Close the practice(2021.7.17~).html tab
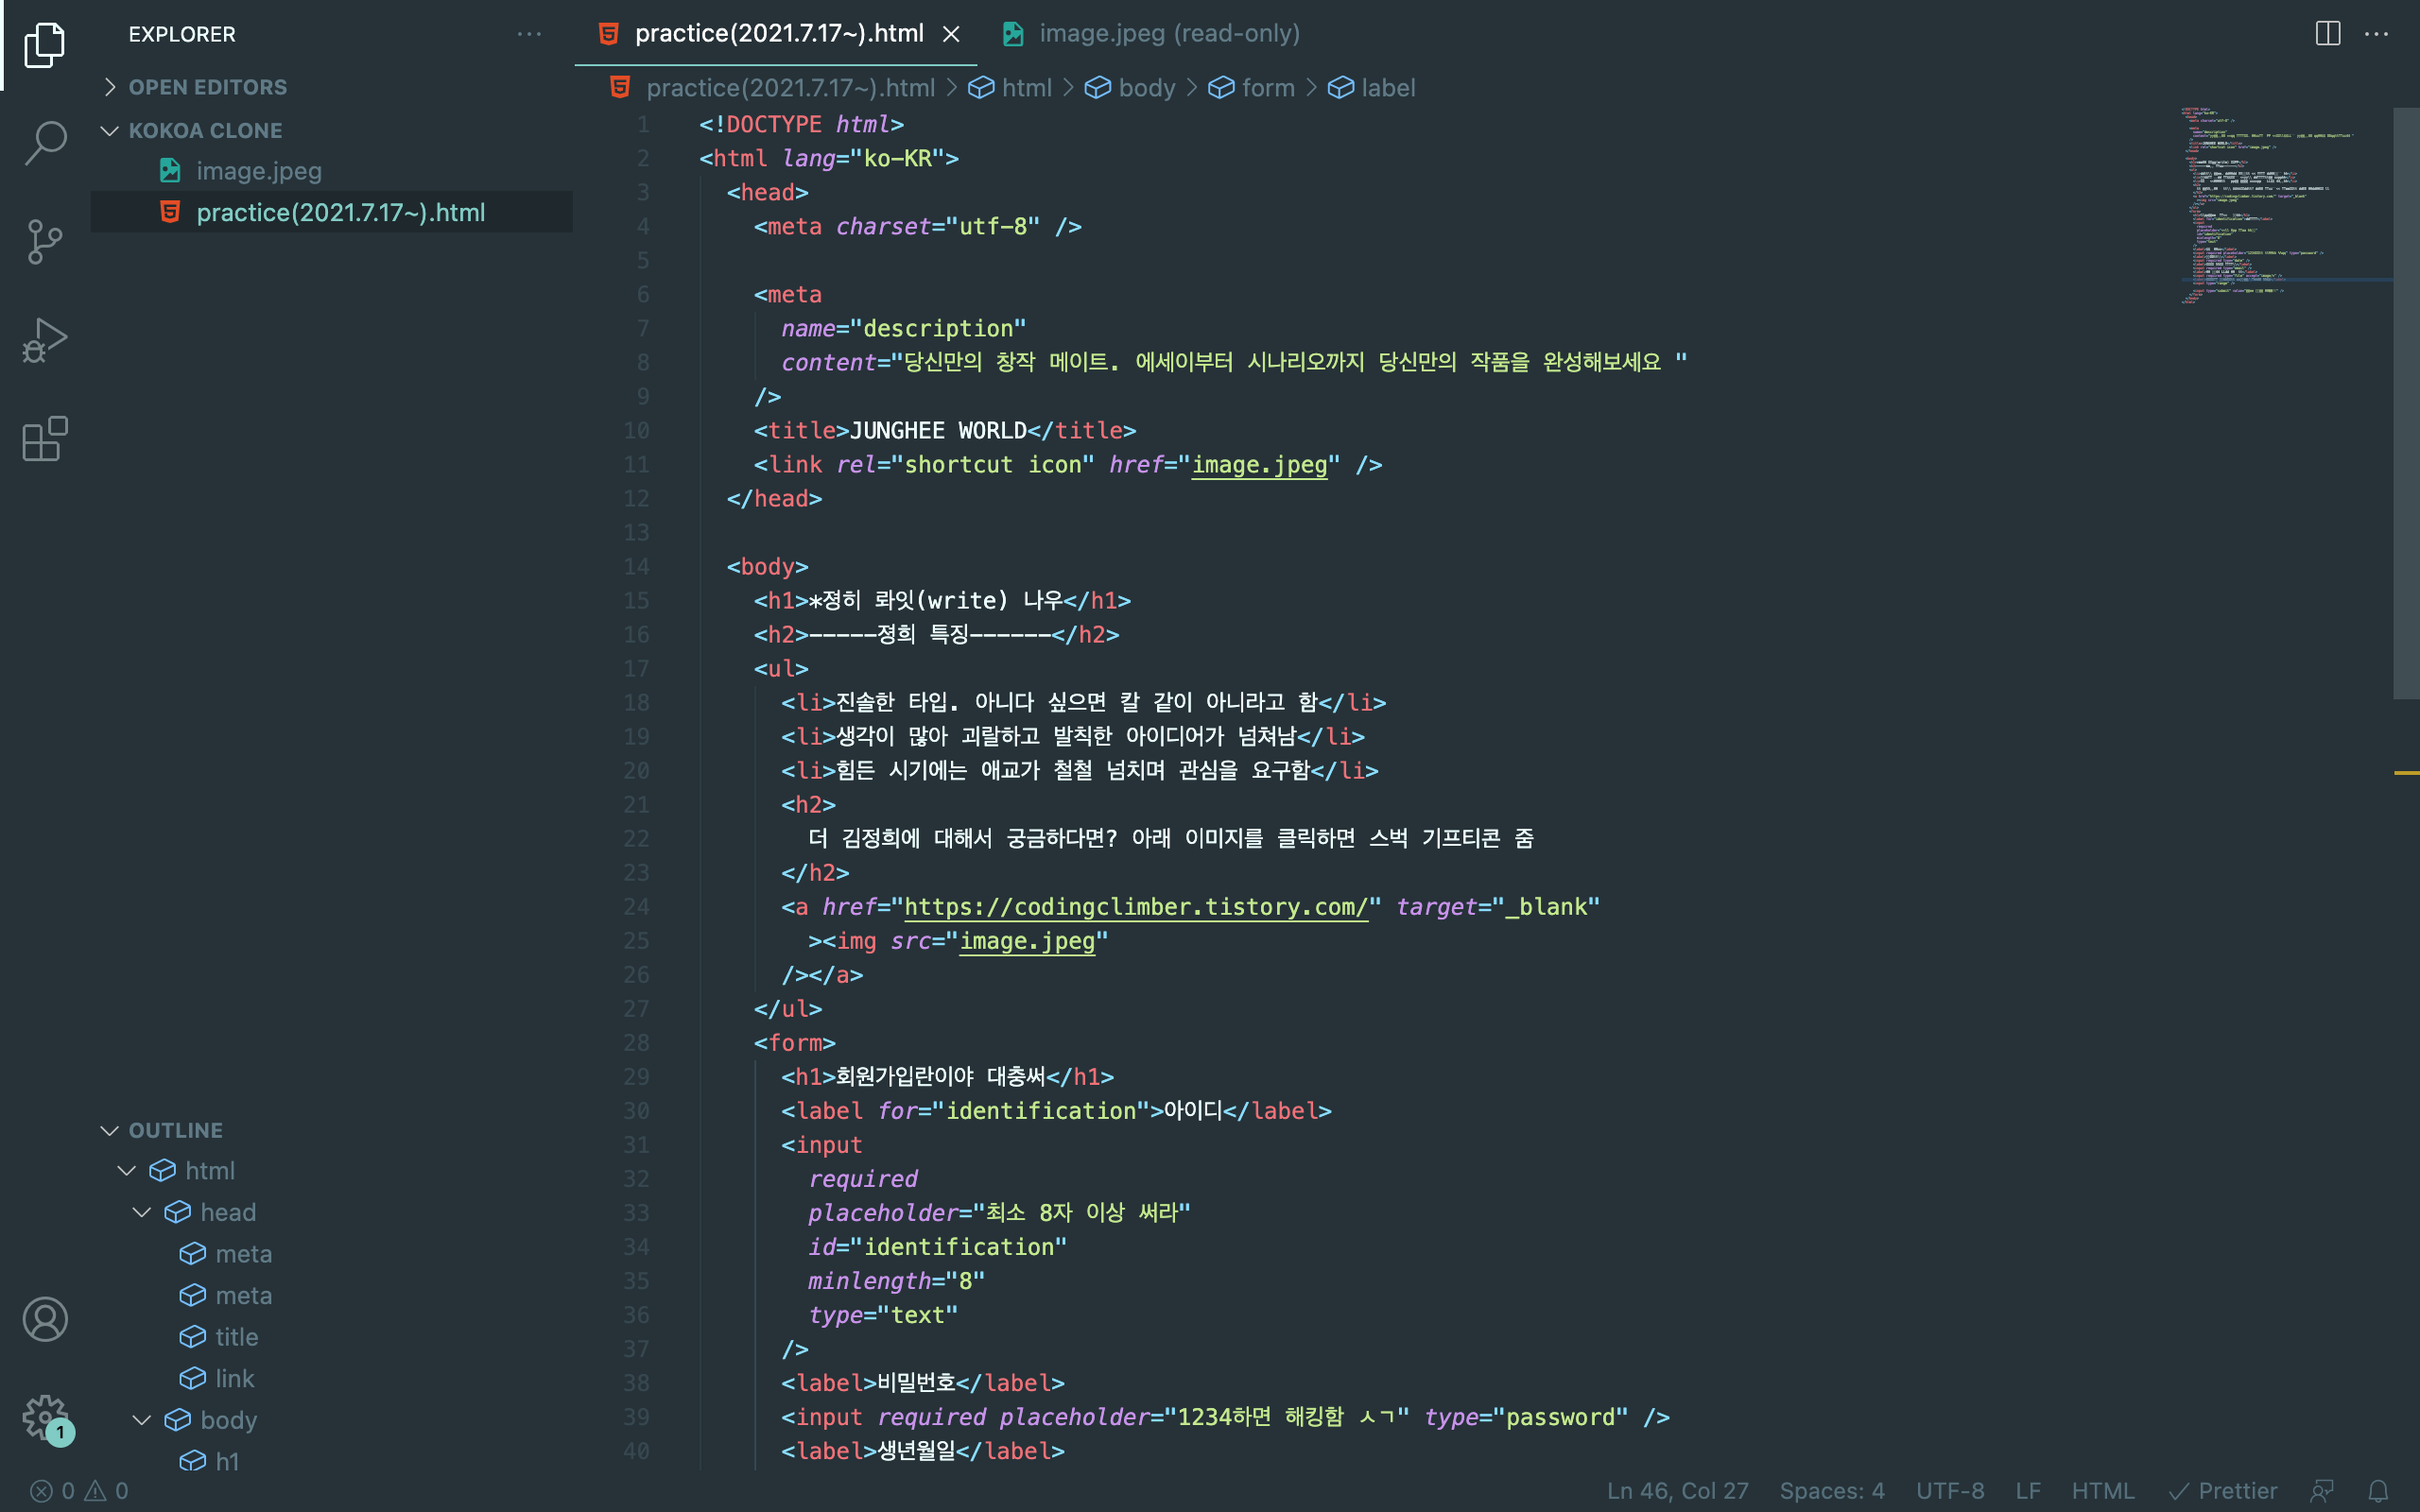The width and height of the screenshot is (2420, 1512). [x=951, y=34]
